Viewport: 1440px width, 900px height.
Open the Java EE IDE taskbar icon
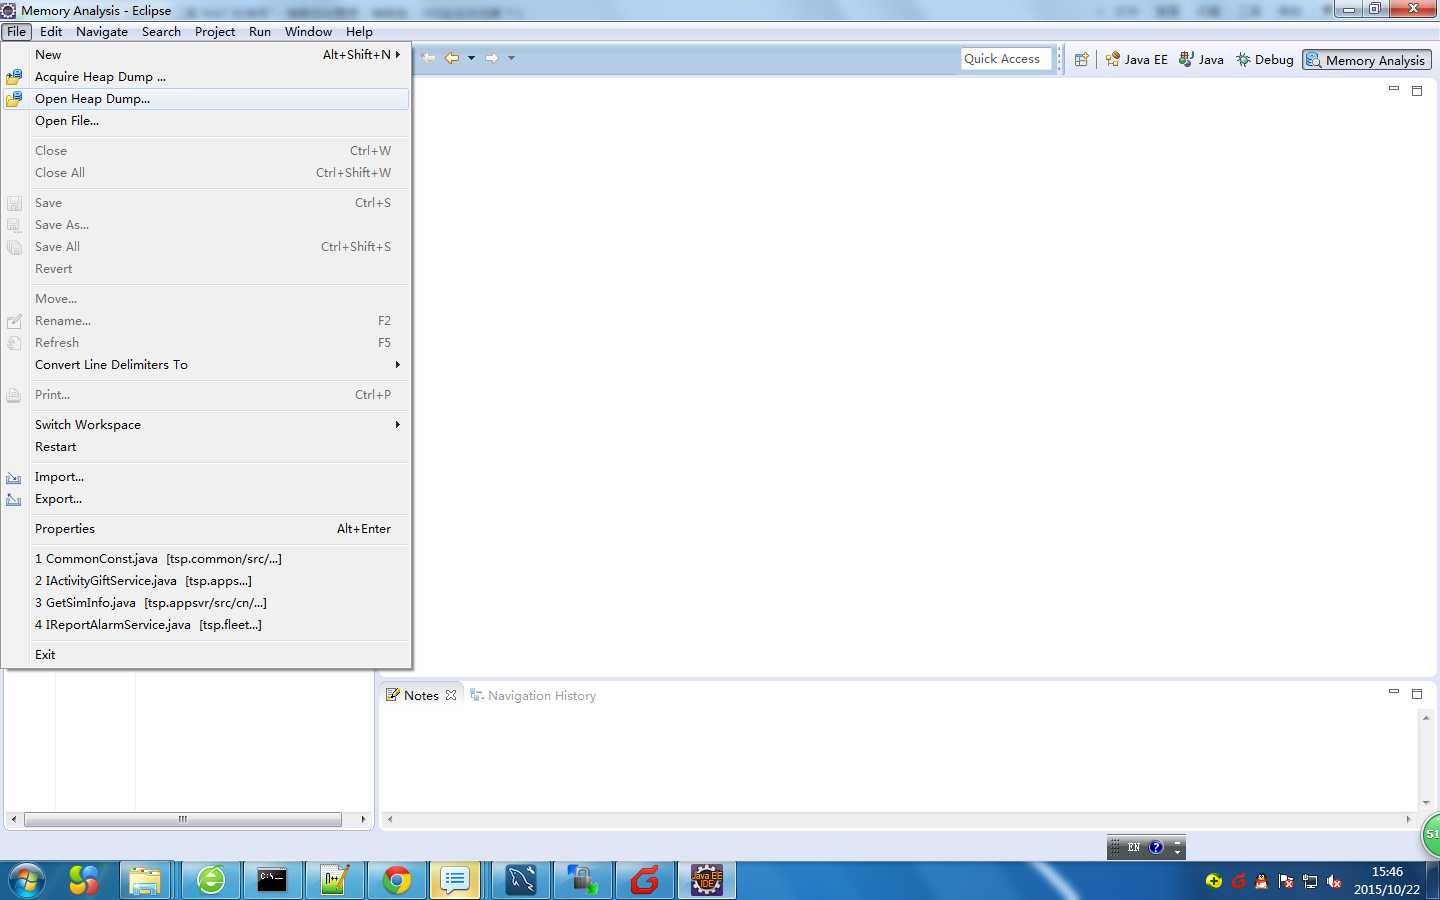707,881
